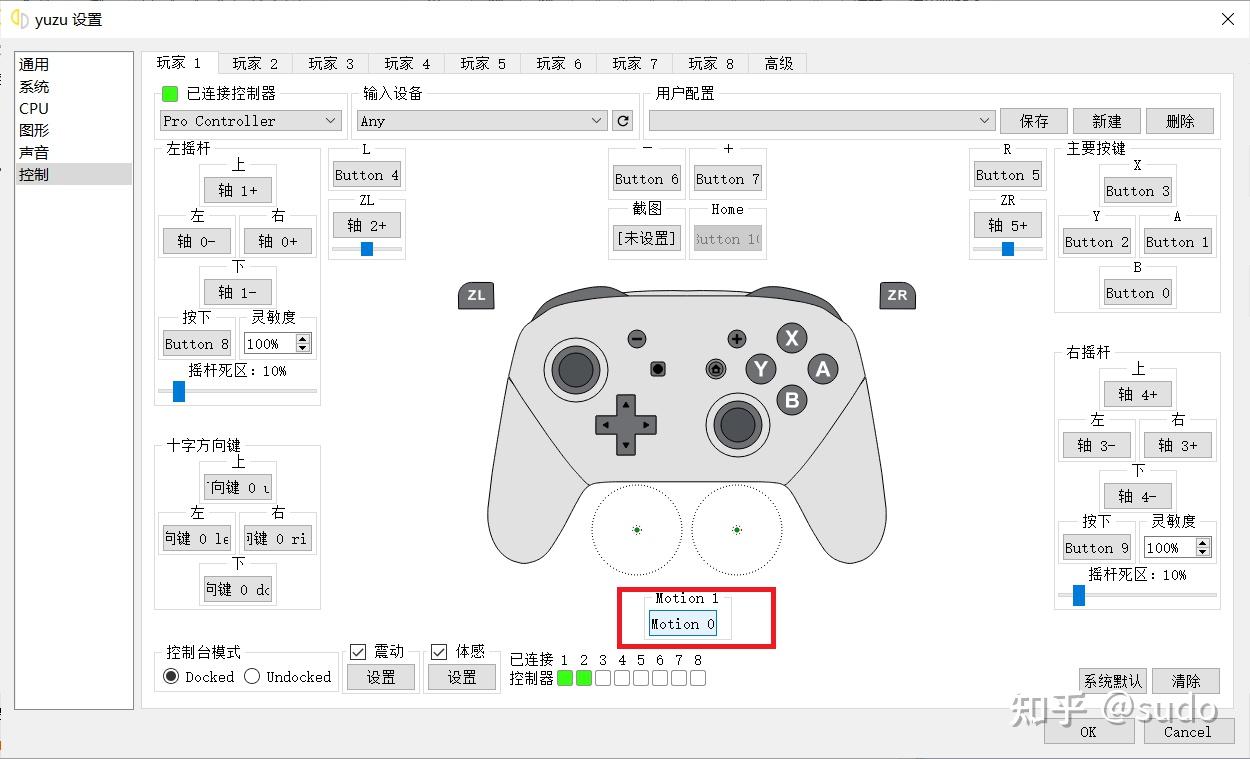The height and width of the screenshot is (759, 1250).
Task: Click the X button on the controller diagram
Action: 791,338
